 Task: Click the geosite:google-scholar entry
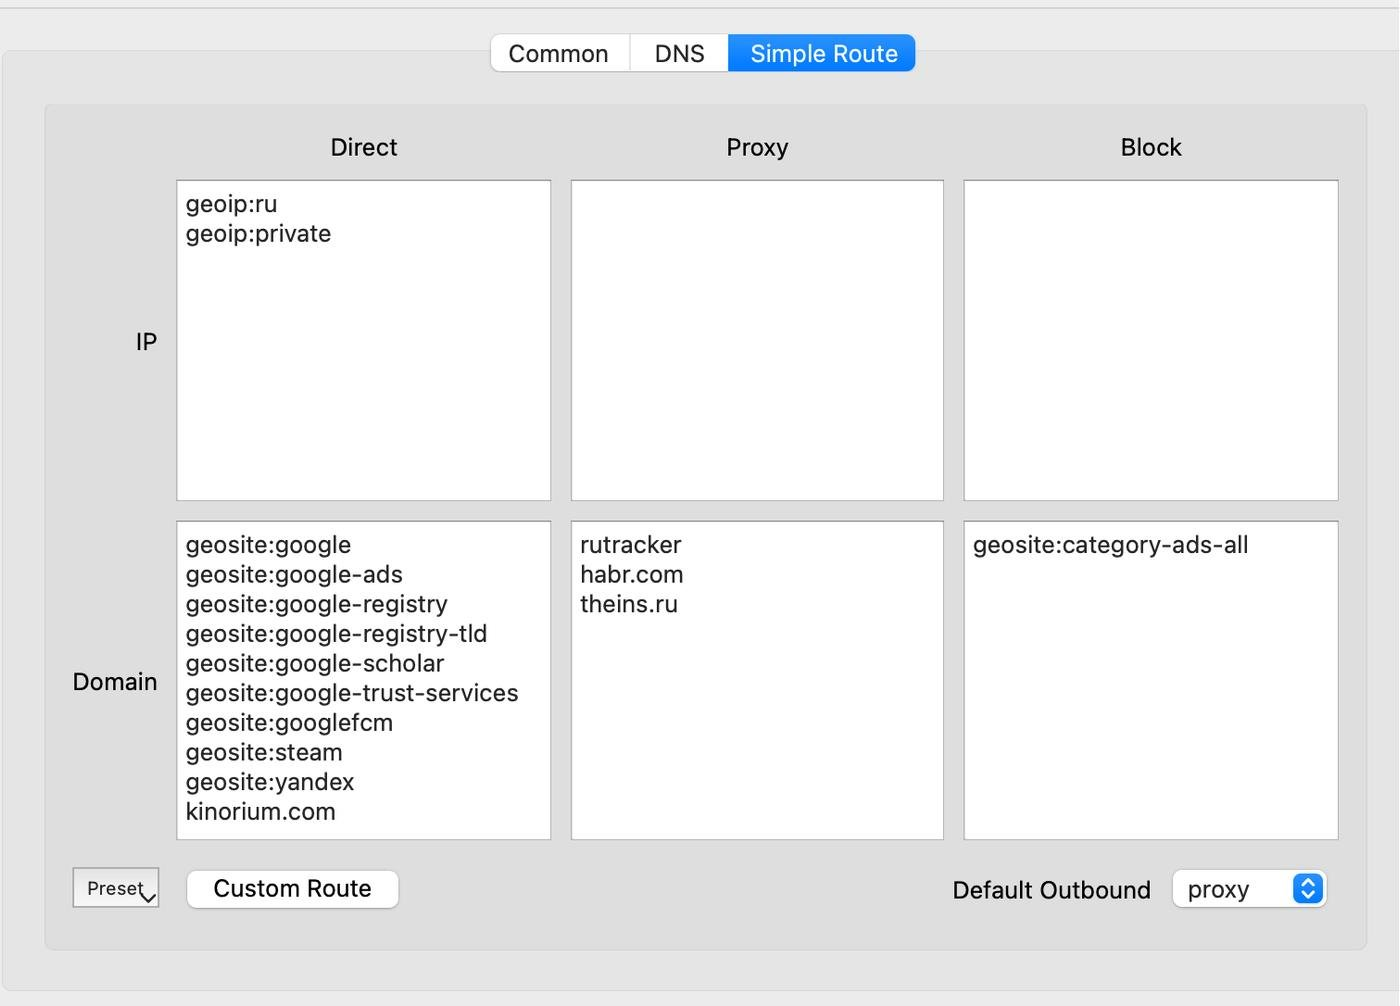[315, 664]
